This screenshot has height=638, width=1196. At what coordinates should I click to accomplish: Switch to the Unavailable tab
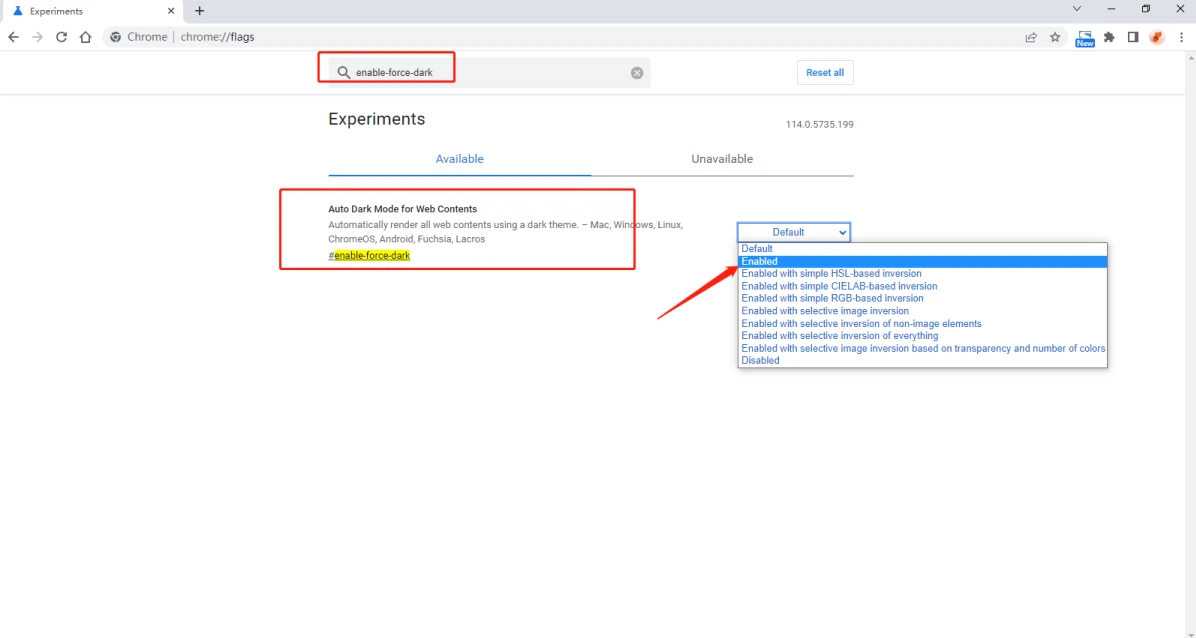[x=722, y=159]
